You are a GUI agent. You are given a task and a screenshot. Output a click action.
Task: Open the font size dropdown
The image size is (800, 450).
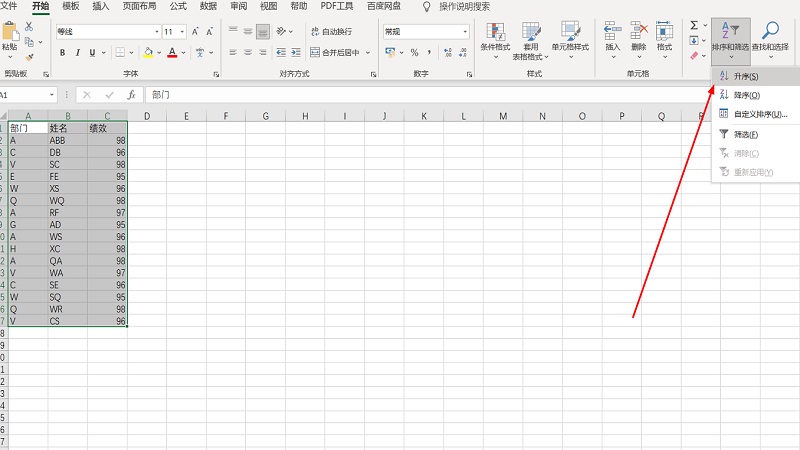coord(182,32)
